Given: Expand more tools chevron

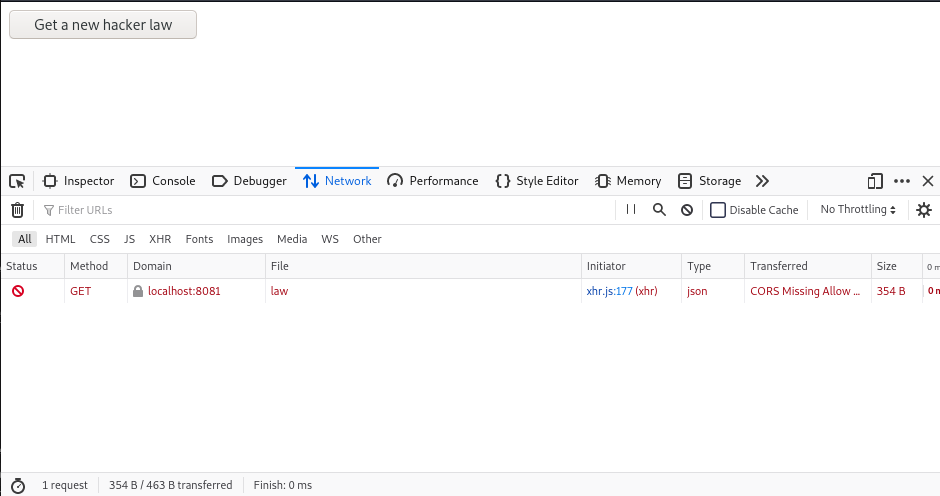Looking at the screenshot, I should (762, 181).
